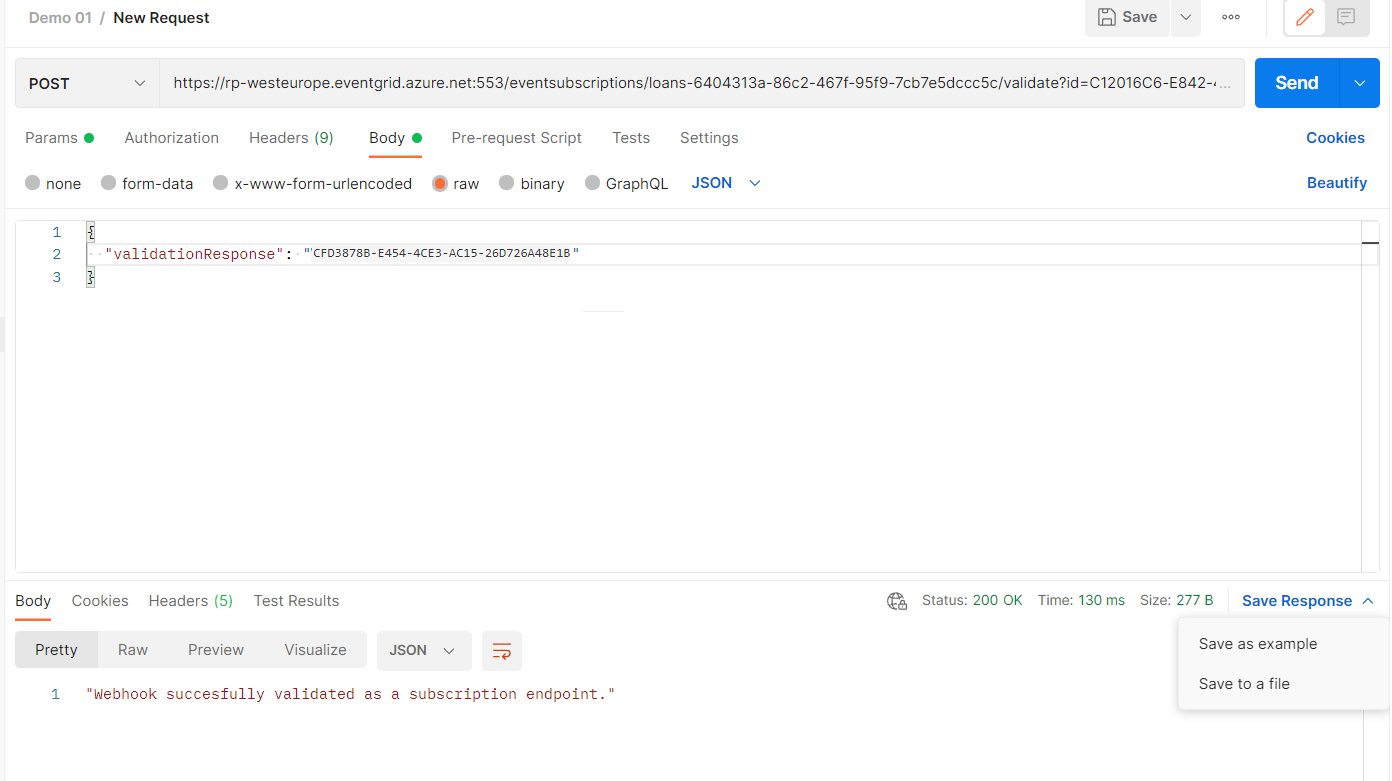
Task: Click the webhook successfully validated response text
Action: (x=350, y=694)
